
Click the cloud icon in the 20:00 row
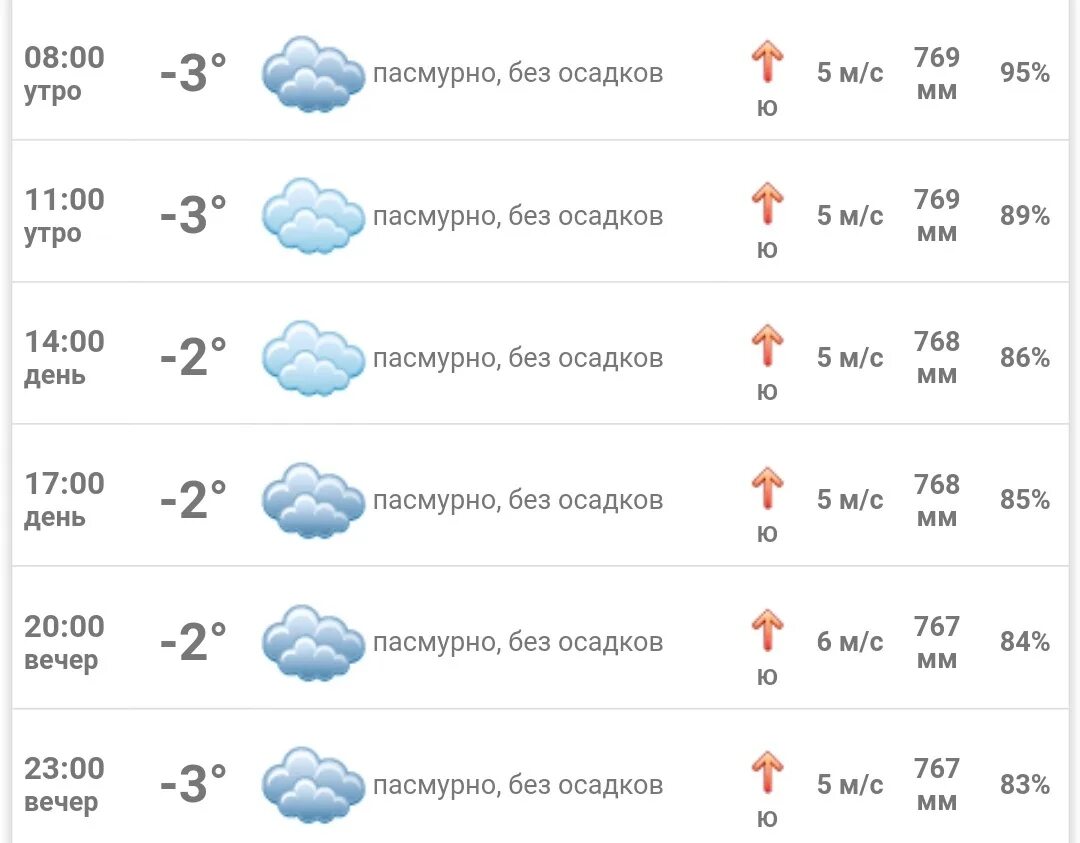313,643
